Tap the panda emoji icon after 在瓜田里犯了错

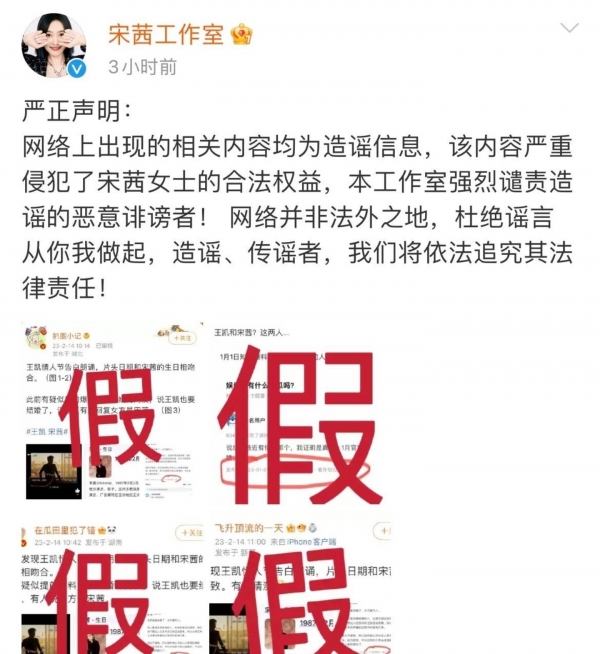point(112,531)
